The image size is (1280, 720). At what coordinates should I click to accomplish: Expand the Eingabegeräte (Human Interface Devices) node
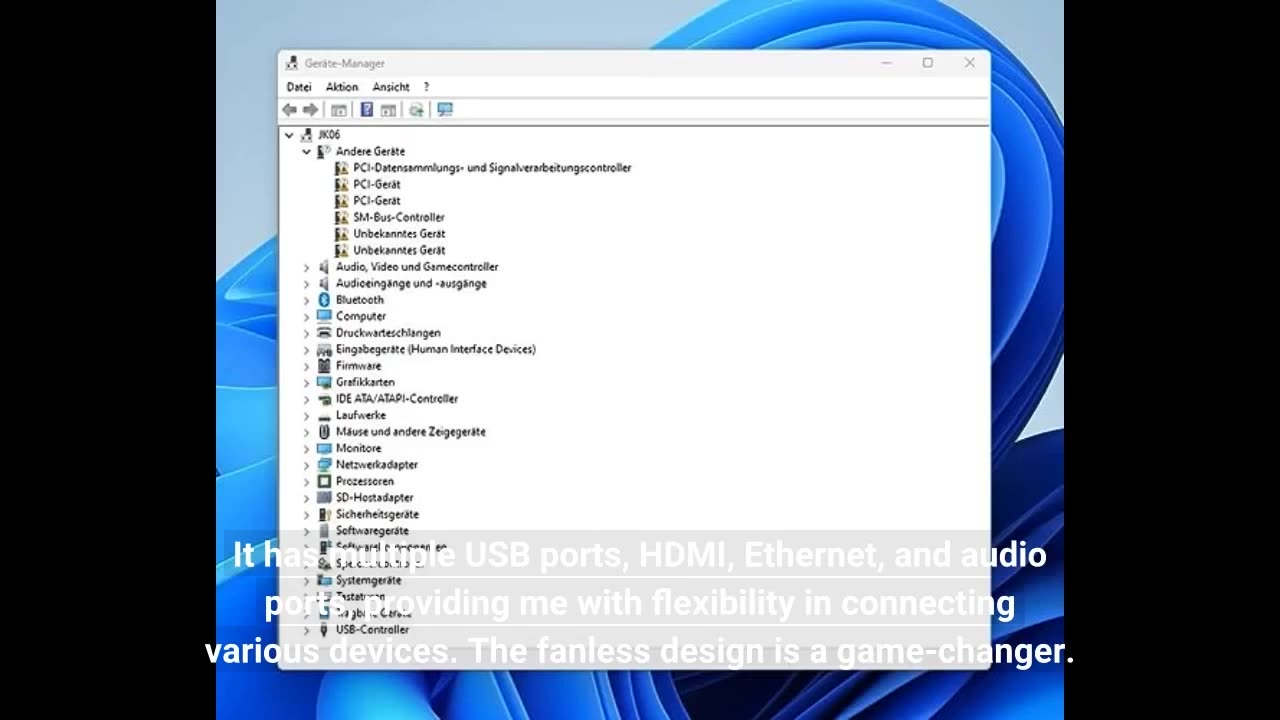click(x=307, y=349)
